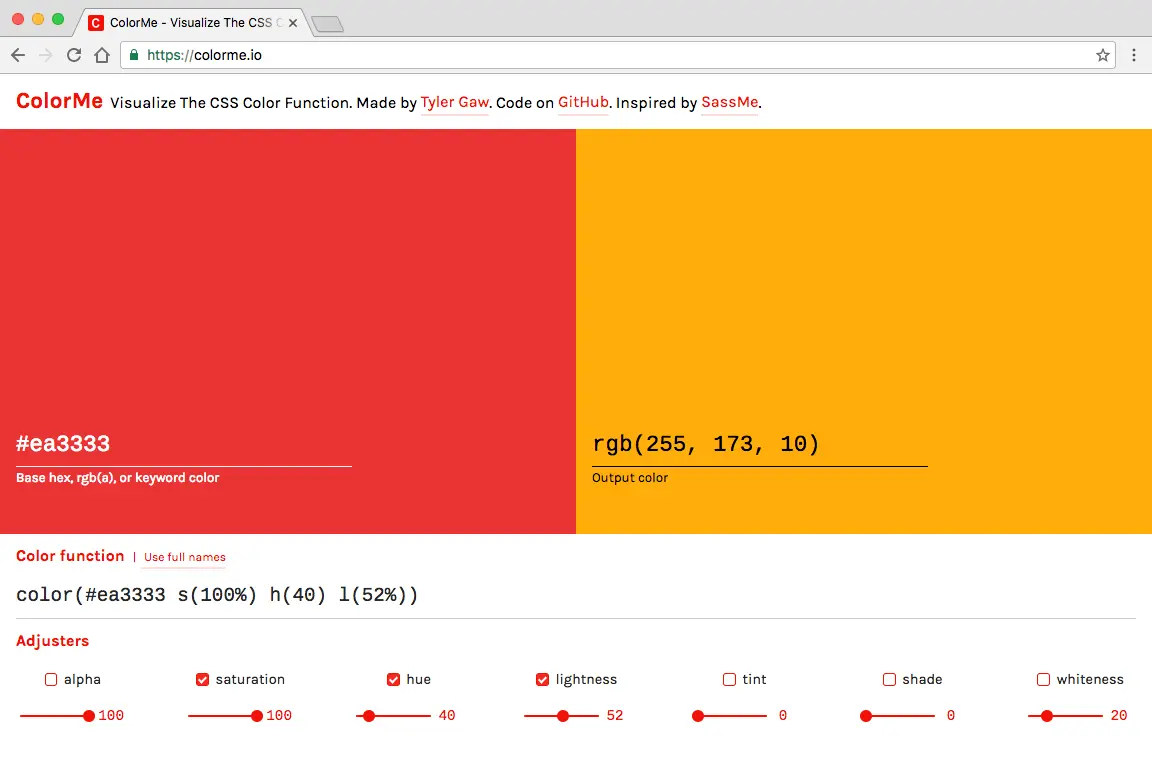Select the ColorMe browser tab
1152x758 pixels.
190,21
